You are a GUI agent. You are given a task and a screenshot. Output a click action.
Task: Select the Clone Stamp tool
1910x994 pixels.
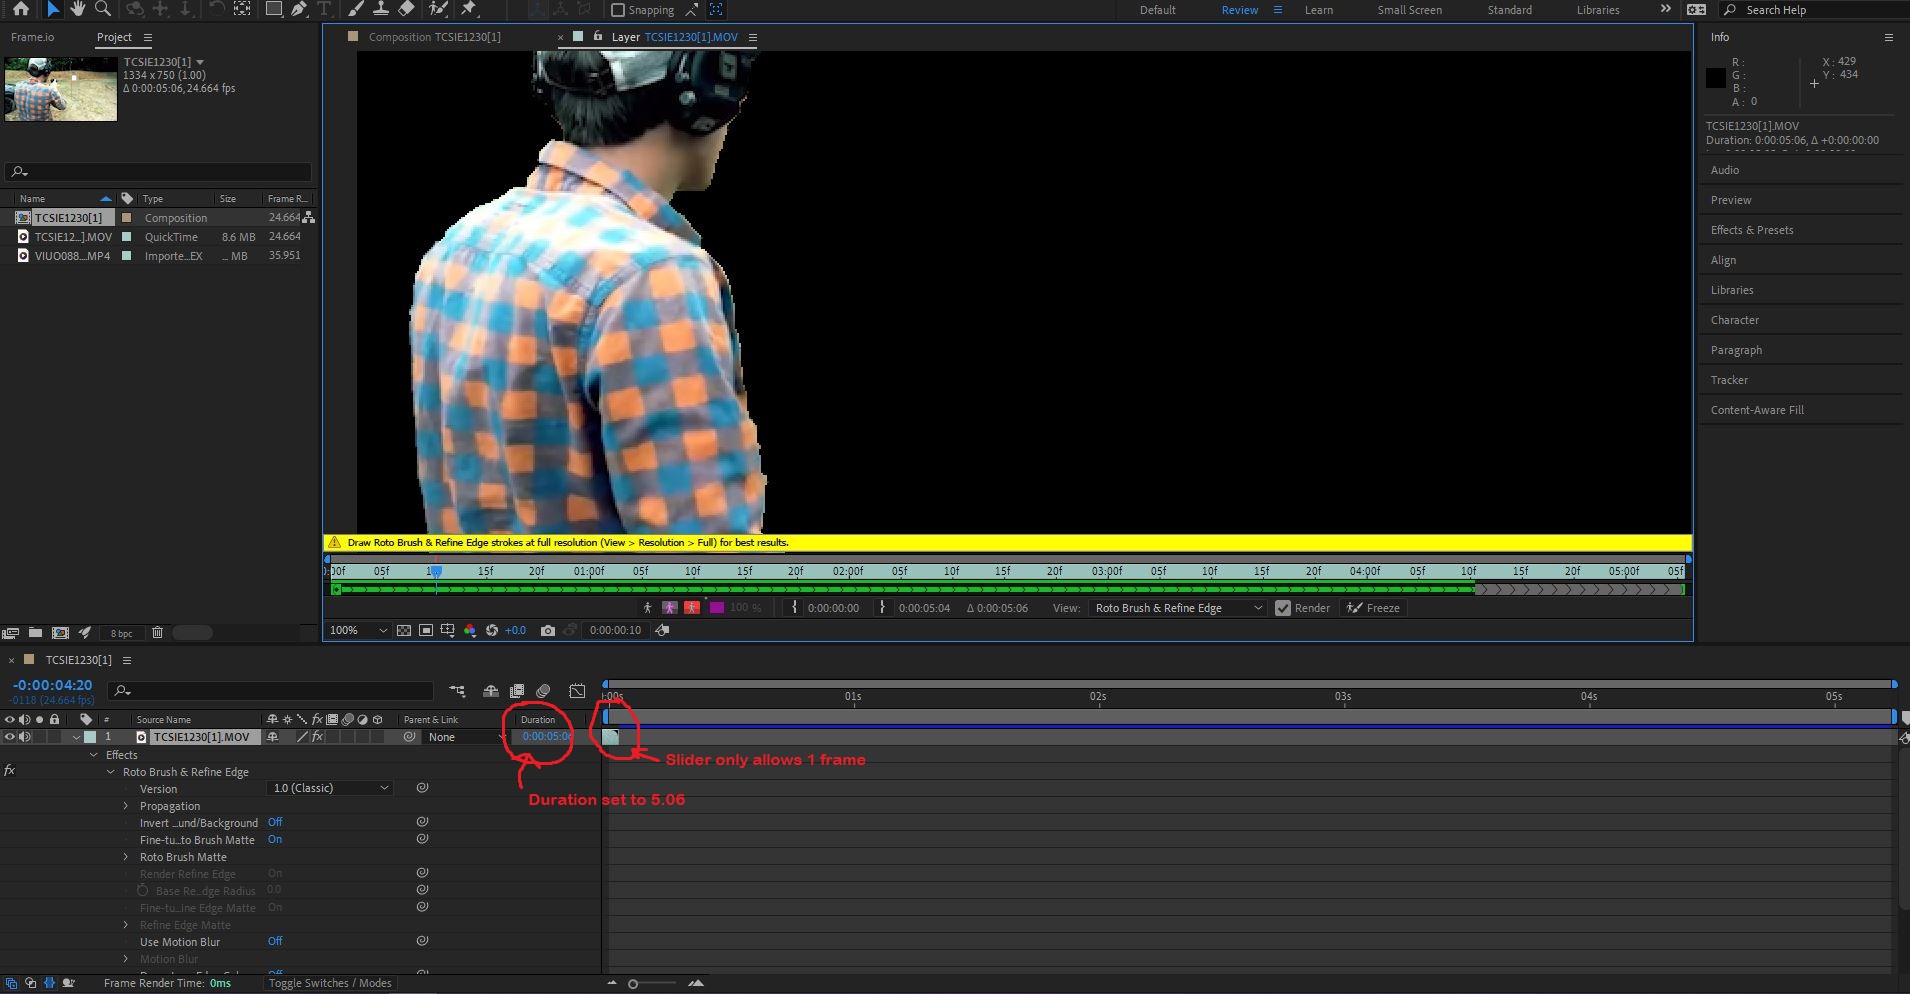coord(381,9)
